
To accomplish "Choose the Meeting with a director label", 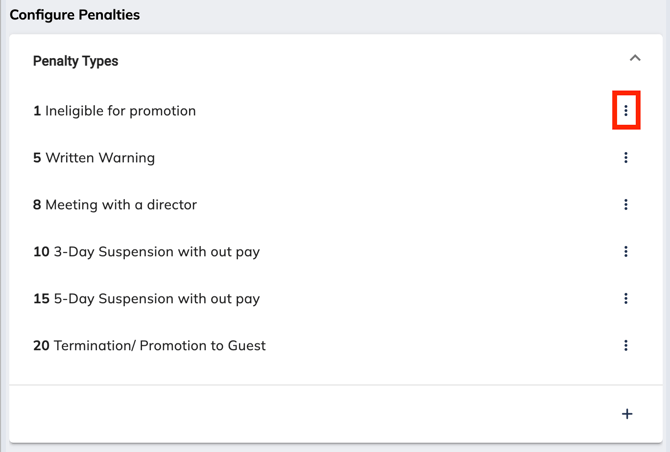I will pyautogui.click(x=121, y=205).
